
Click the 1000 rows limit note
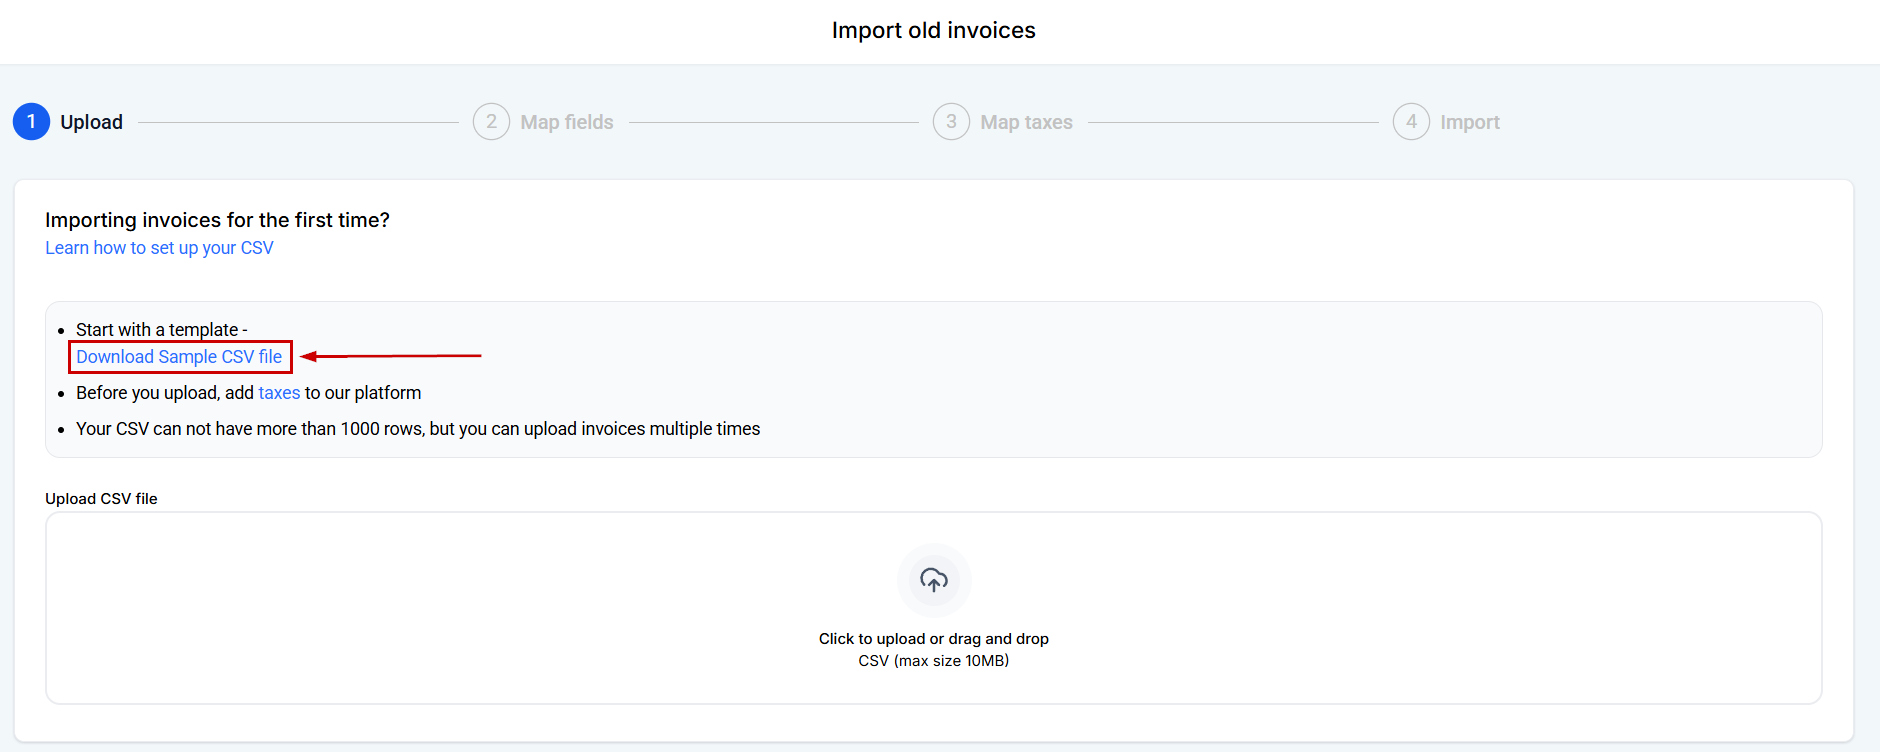pyautogui.click(x=418, y=429)
